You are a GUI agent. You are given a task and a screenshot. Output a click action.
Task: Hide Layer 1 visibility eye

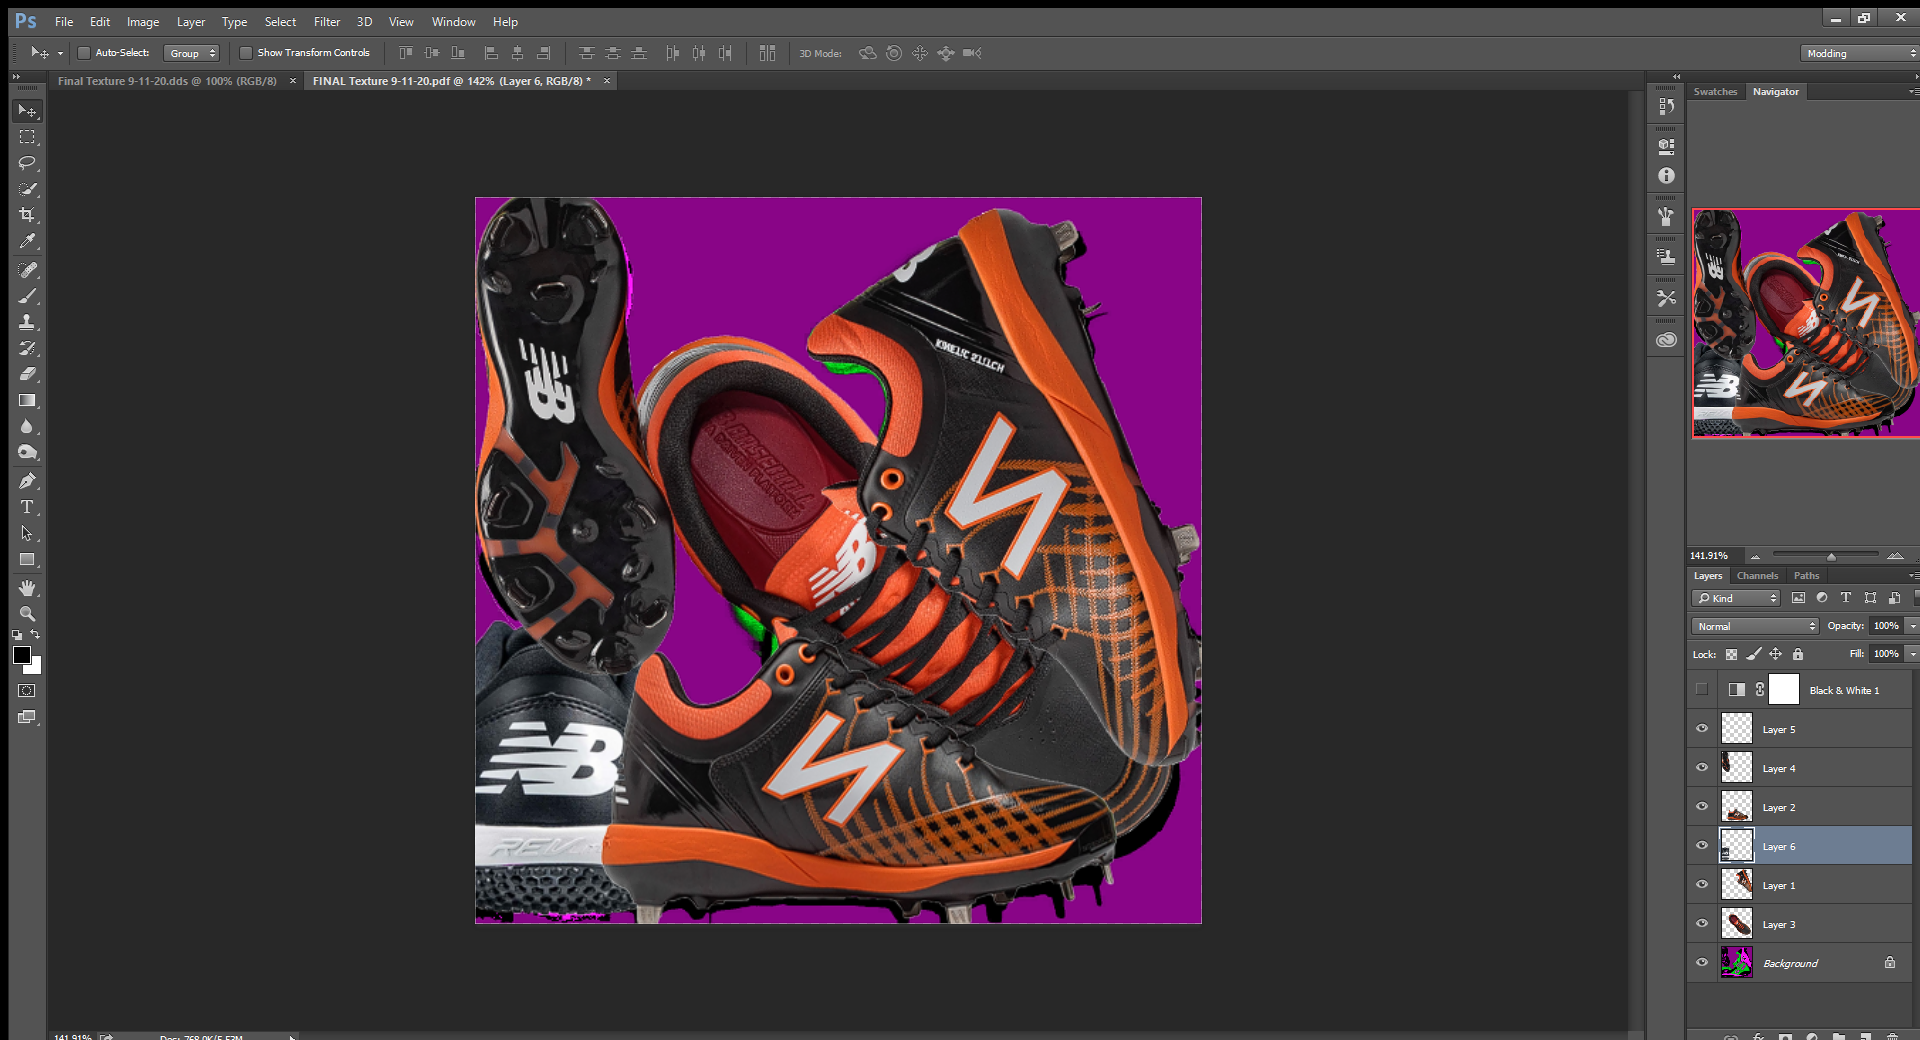click(x=1702, y=884)
